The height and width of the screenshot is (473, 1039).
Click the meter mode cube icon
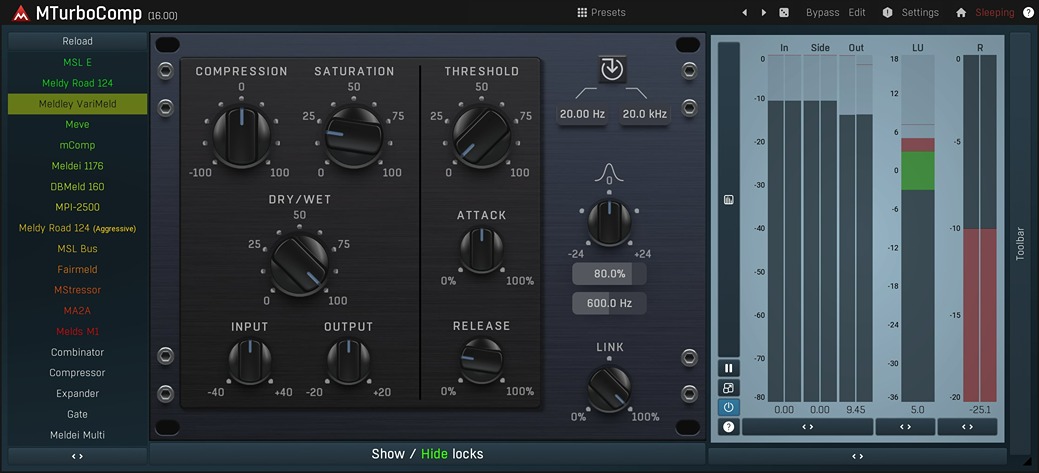[729, 388]
